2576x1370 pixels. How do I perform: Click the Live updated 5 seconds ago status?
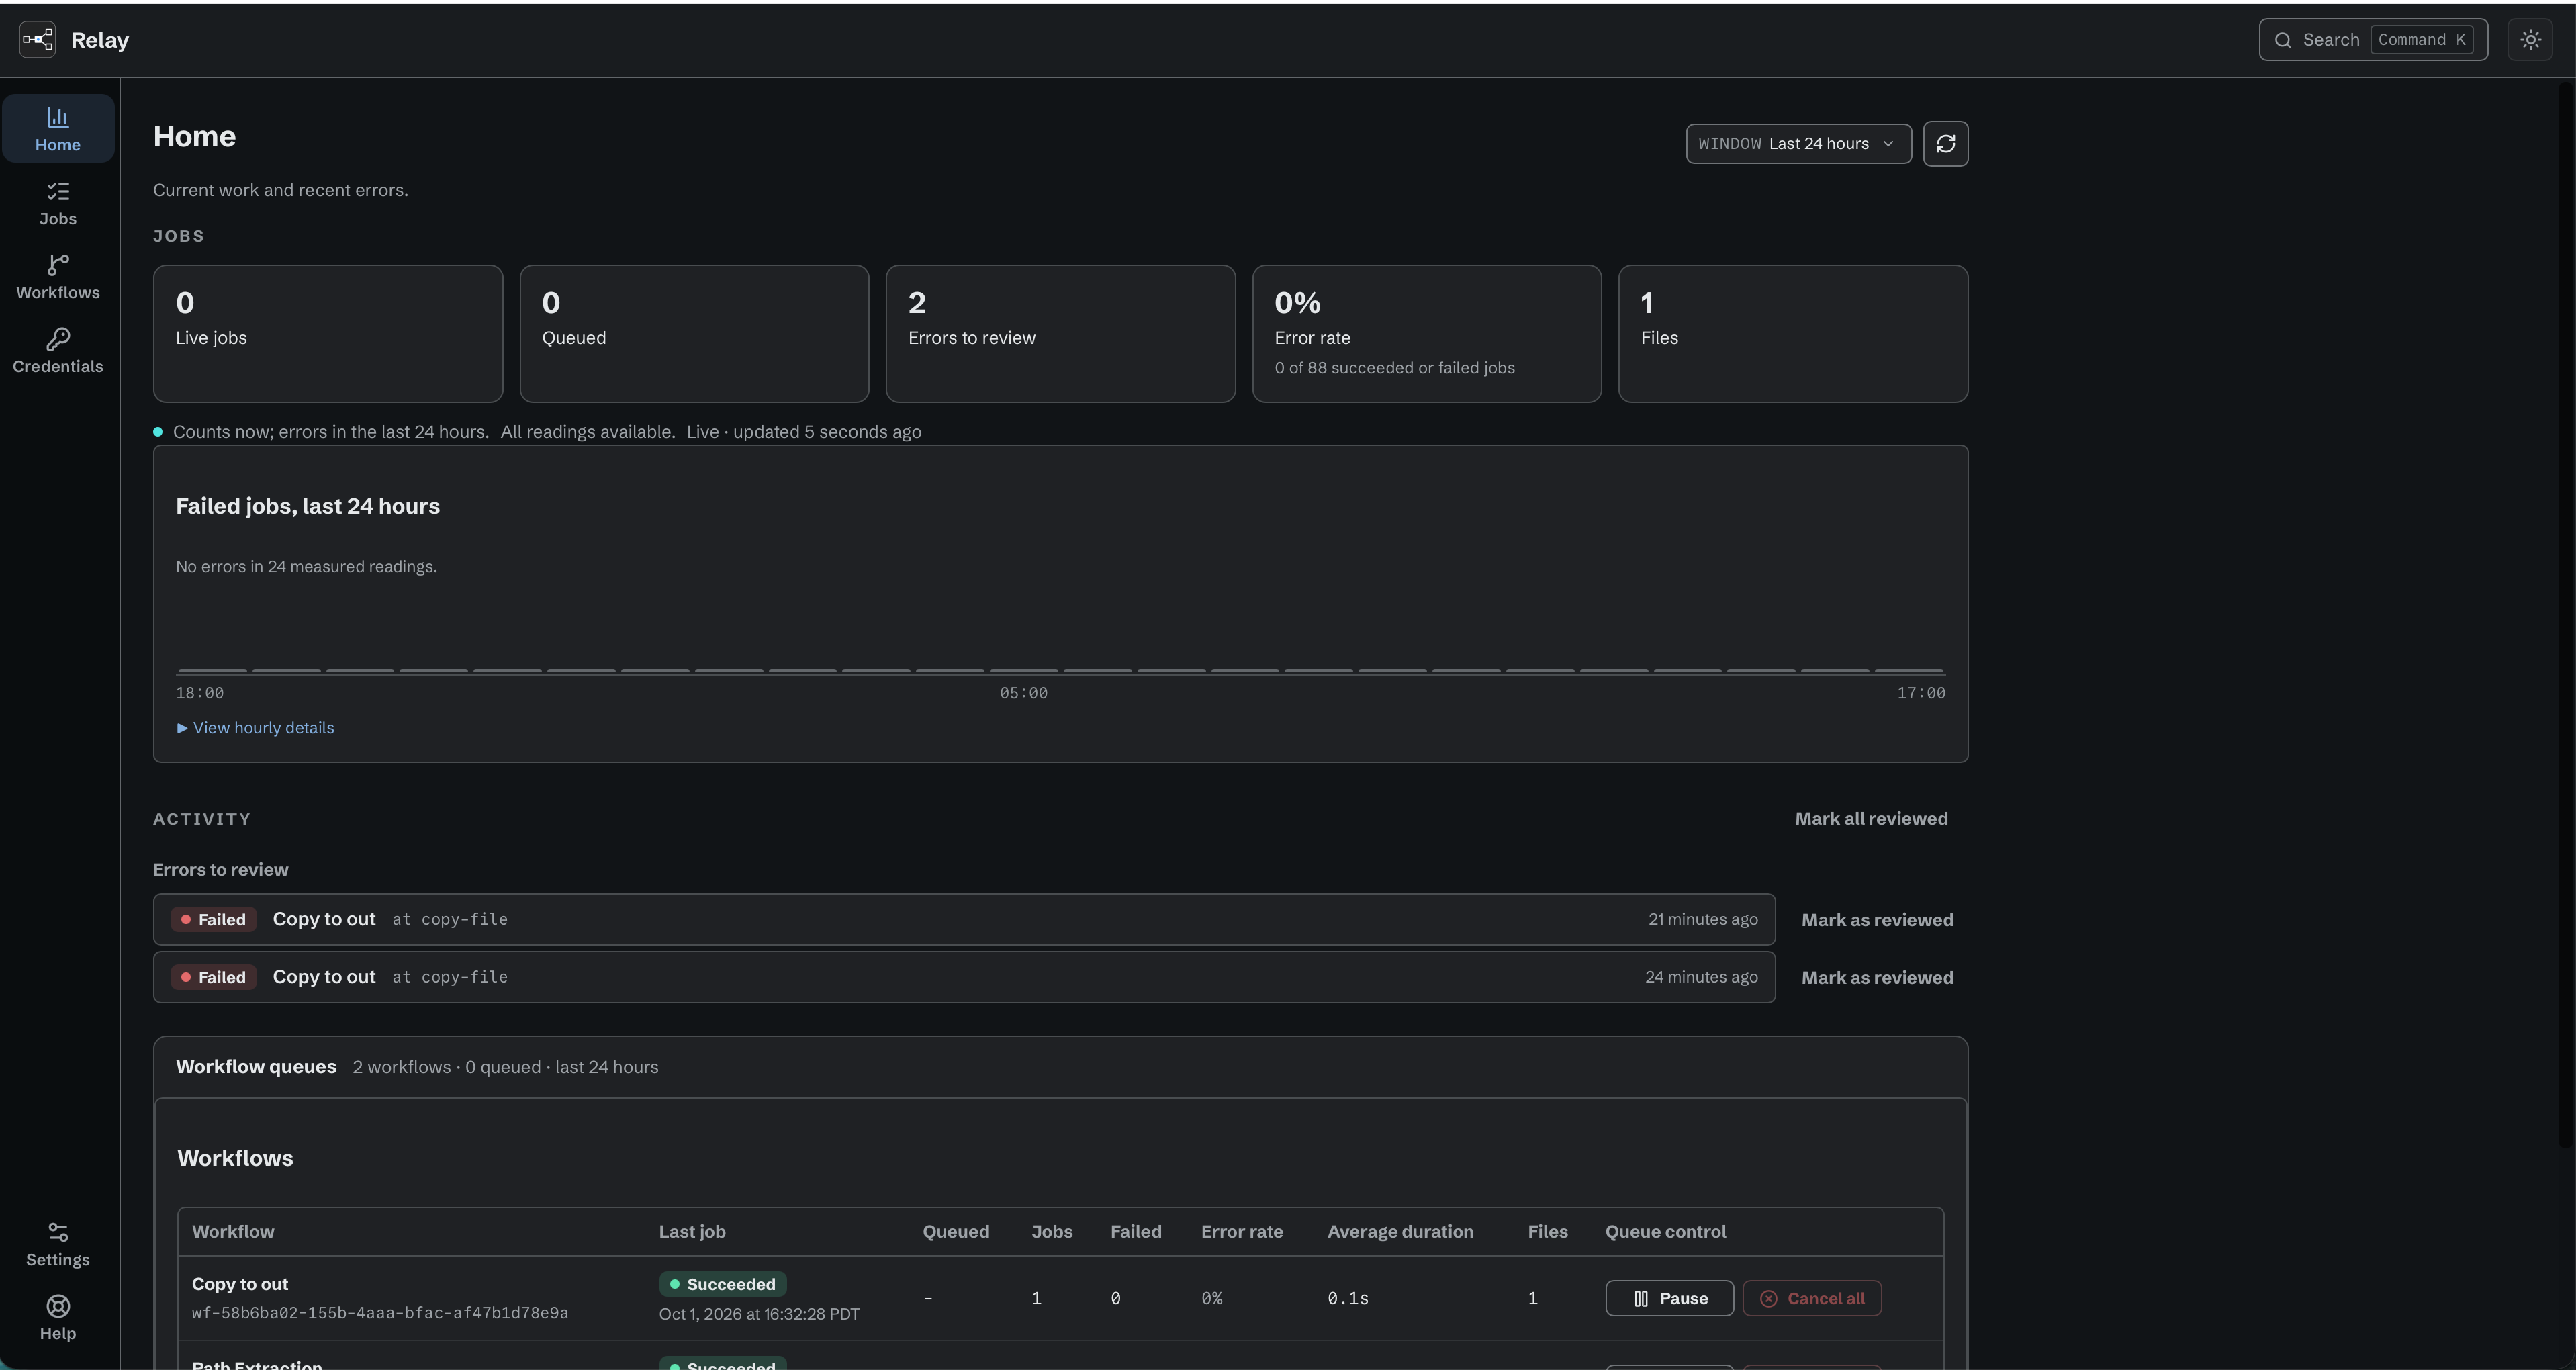pos(804,432)
